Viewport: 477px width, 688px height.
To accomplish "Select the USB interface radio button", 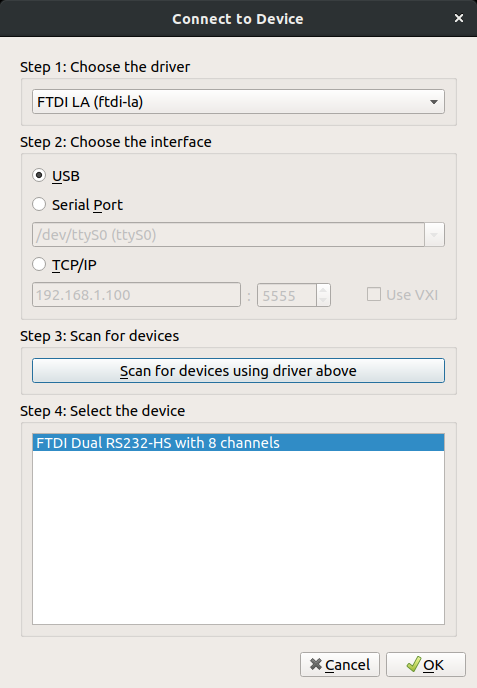I will (x=39, y=176).
